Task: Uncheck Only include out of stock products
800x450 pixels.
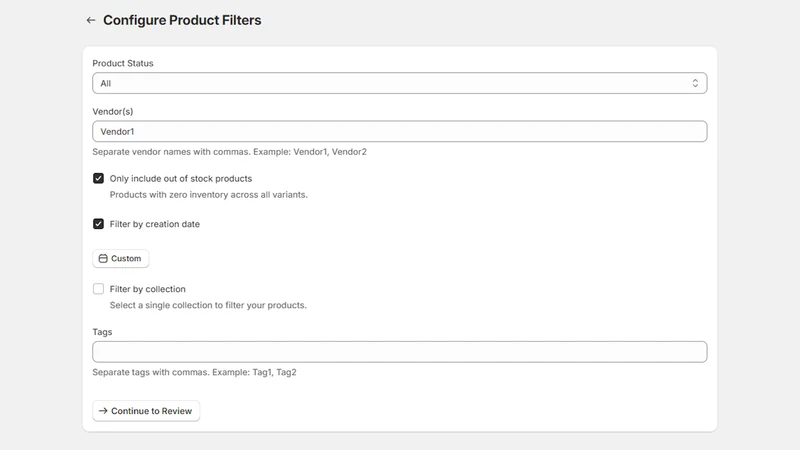Action: (x=98, y=179)
